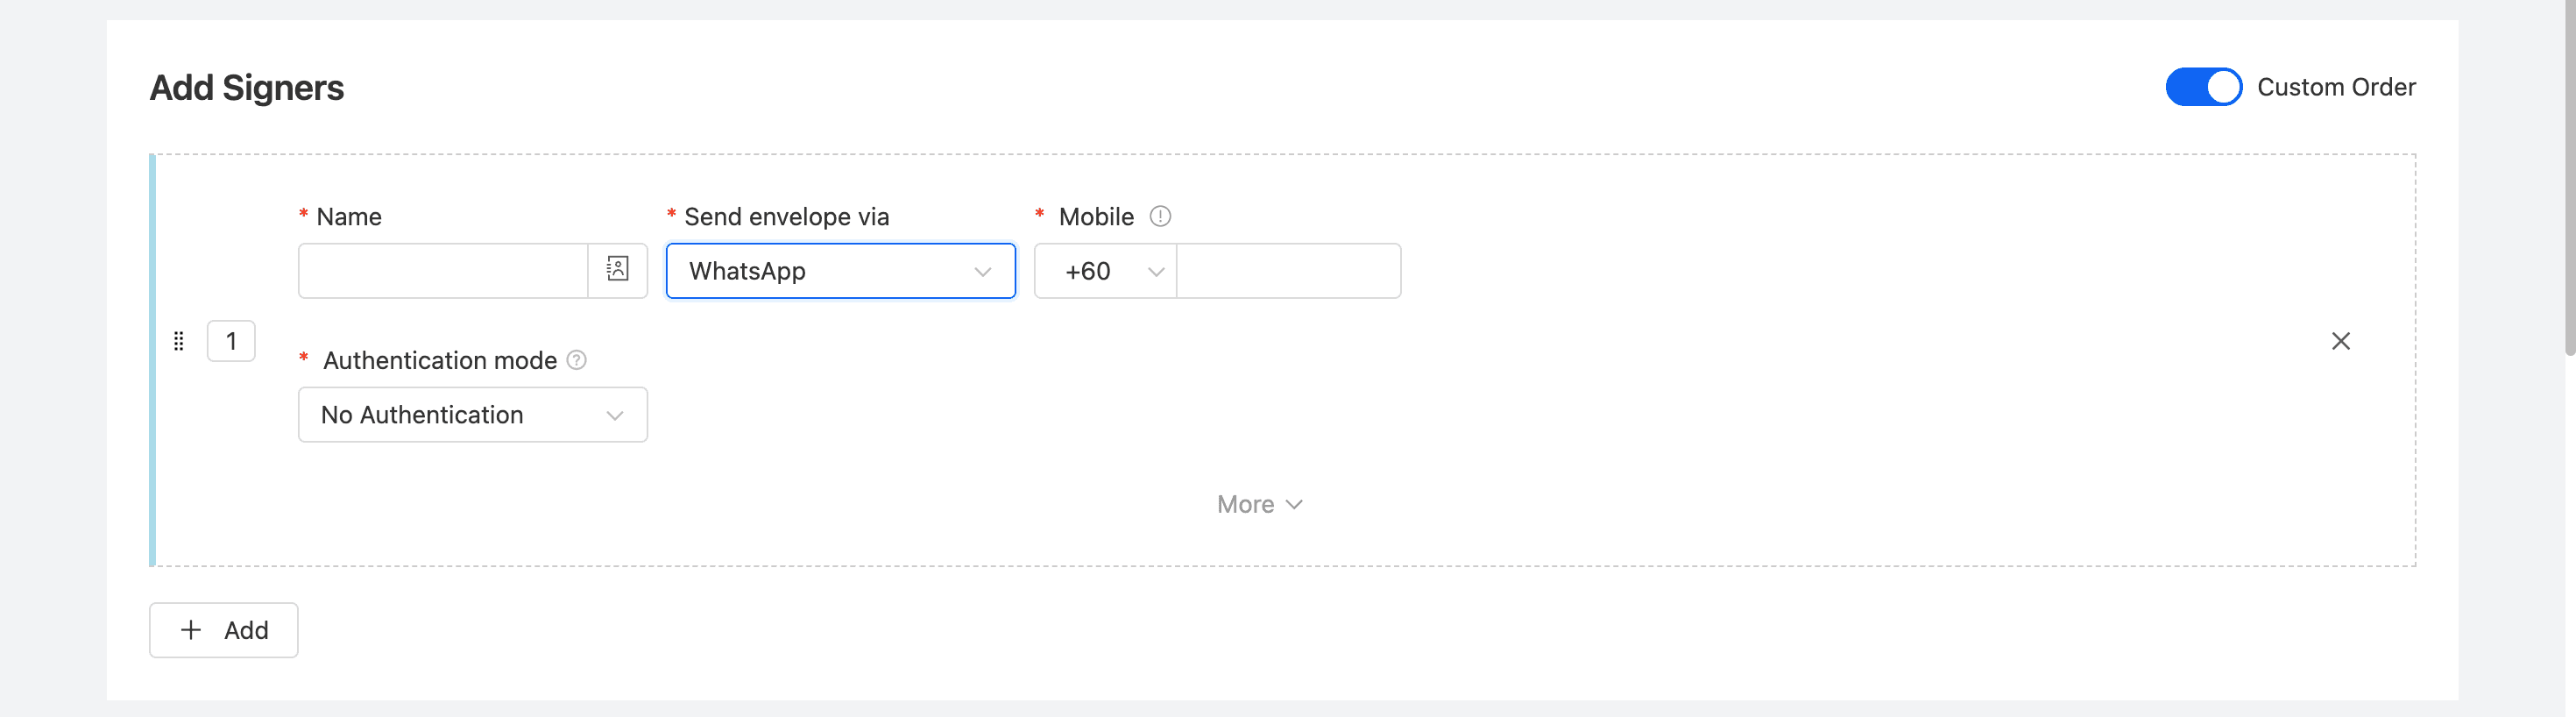Click the Mobile info tooltip icon
The height and width of the screenshot is (717, 2576).
tap(1160, 216)
